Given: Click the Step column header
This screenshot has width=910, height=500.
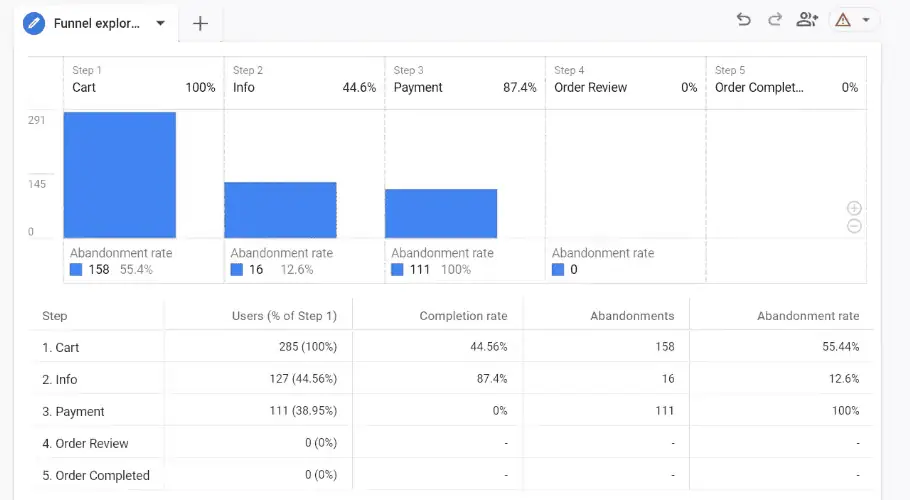Looking at the screenshot, I should click(x=55, y=316).
